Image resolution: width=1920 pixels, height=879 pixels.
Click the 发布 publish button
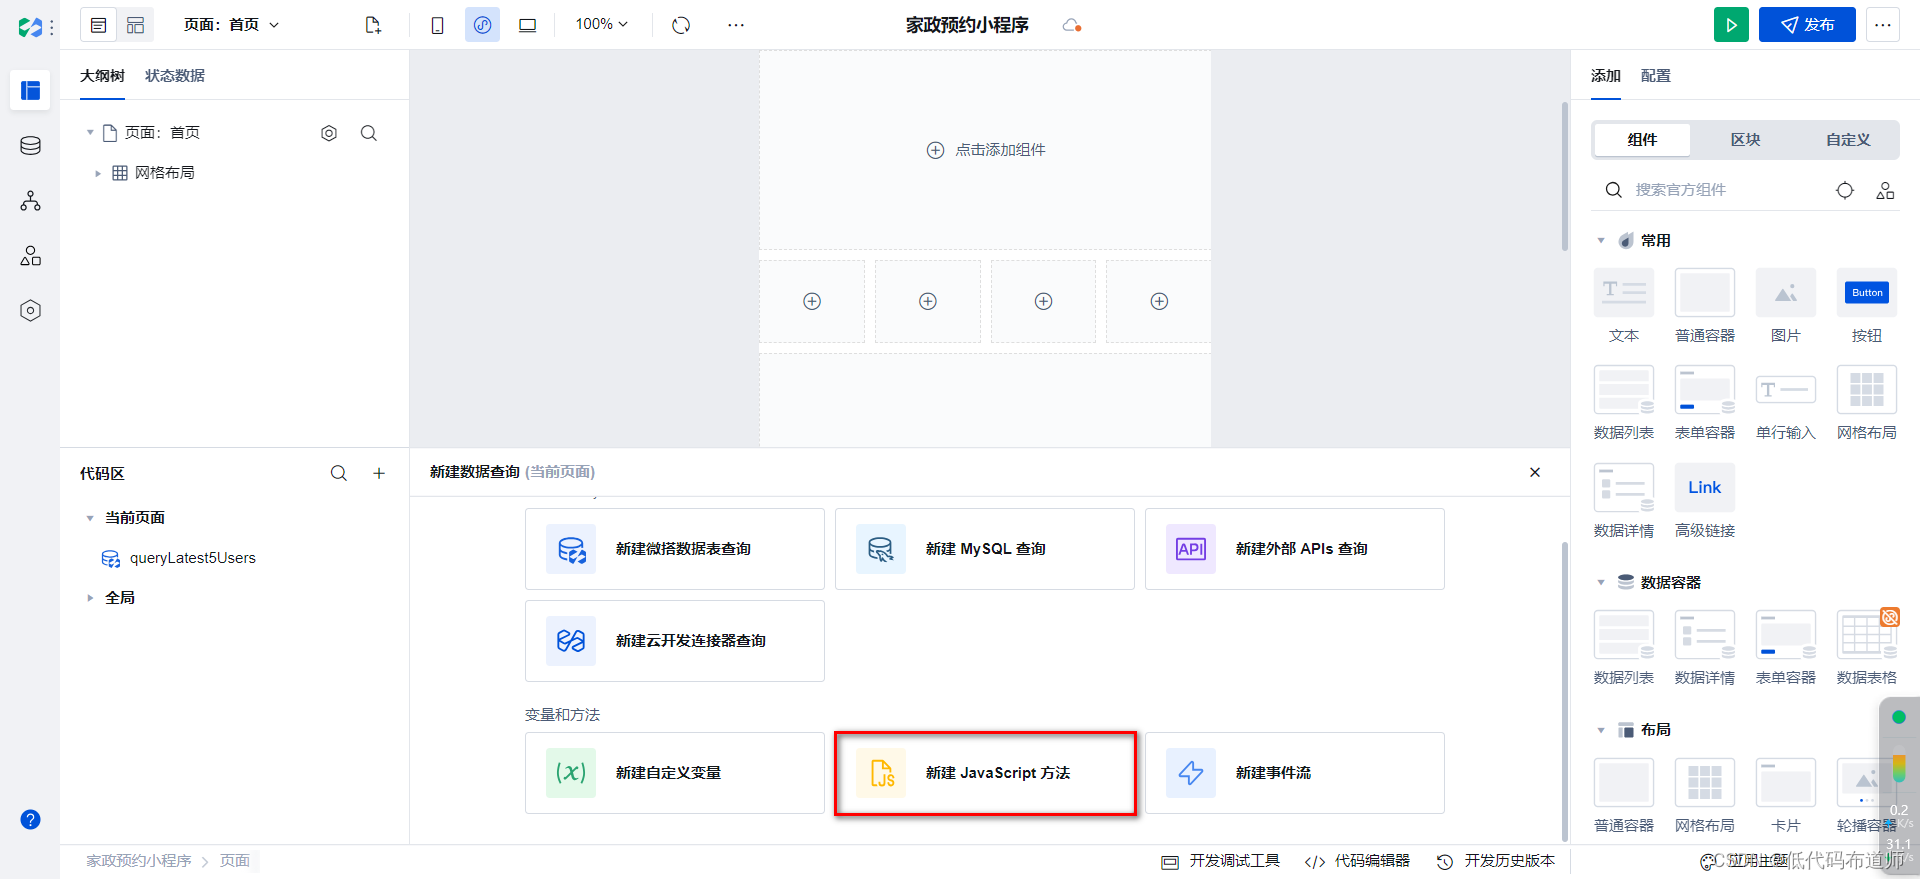tap(1807, 25)
